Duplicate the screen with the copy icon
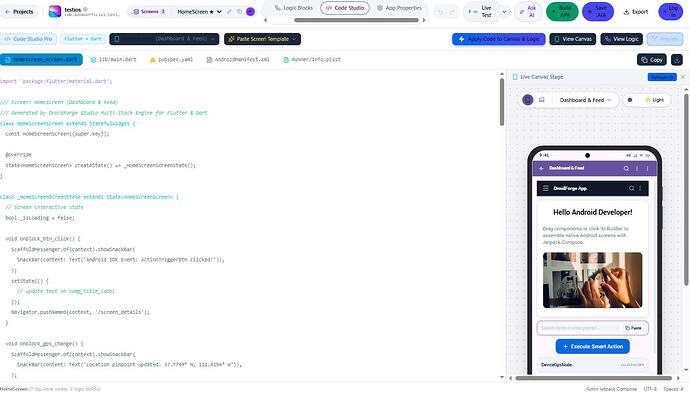690x394 pixels. tap(239, 11)
